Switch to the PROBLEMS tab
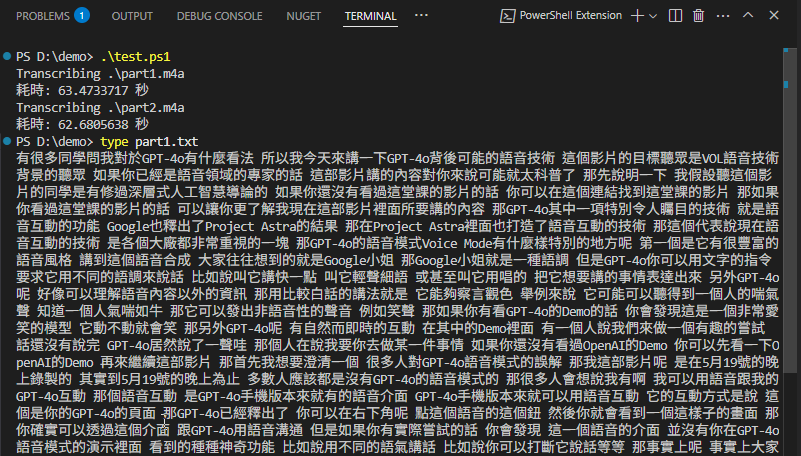This screenshot has height=456, width=801. point(42,16)
